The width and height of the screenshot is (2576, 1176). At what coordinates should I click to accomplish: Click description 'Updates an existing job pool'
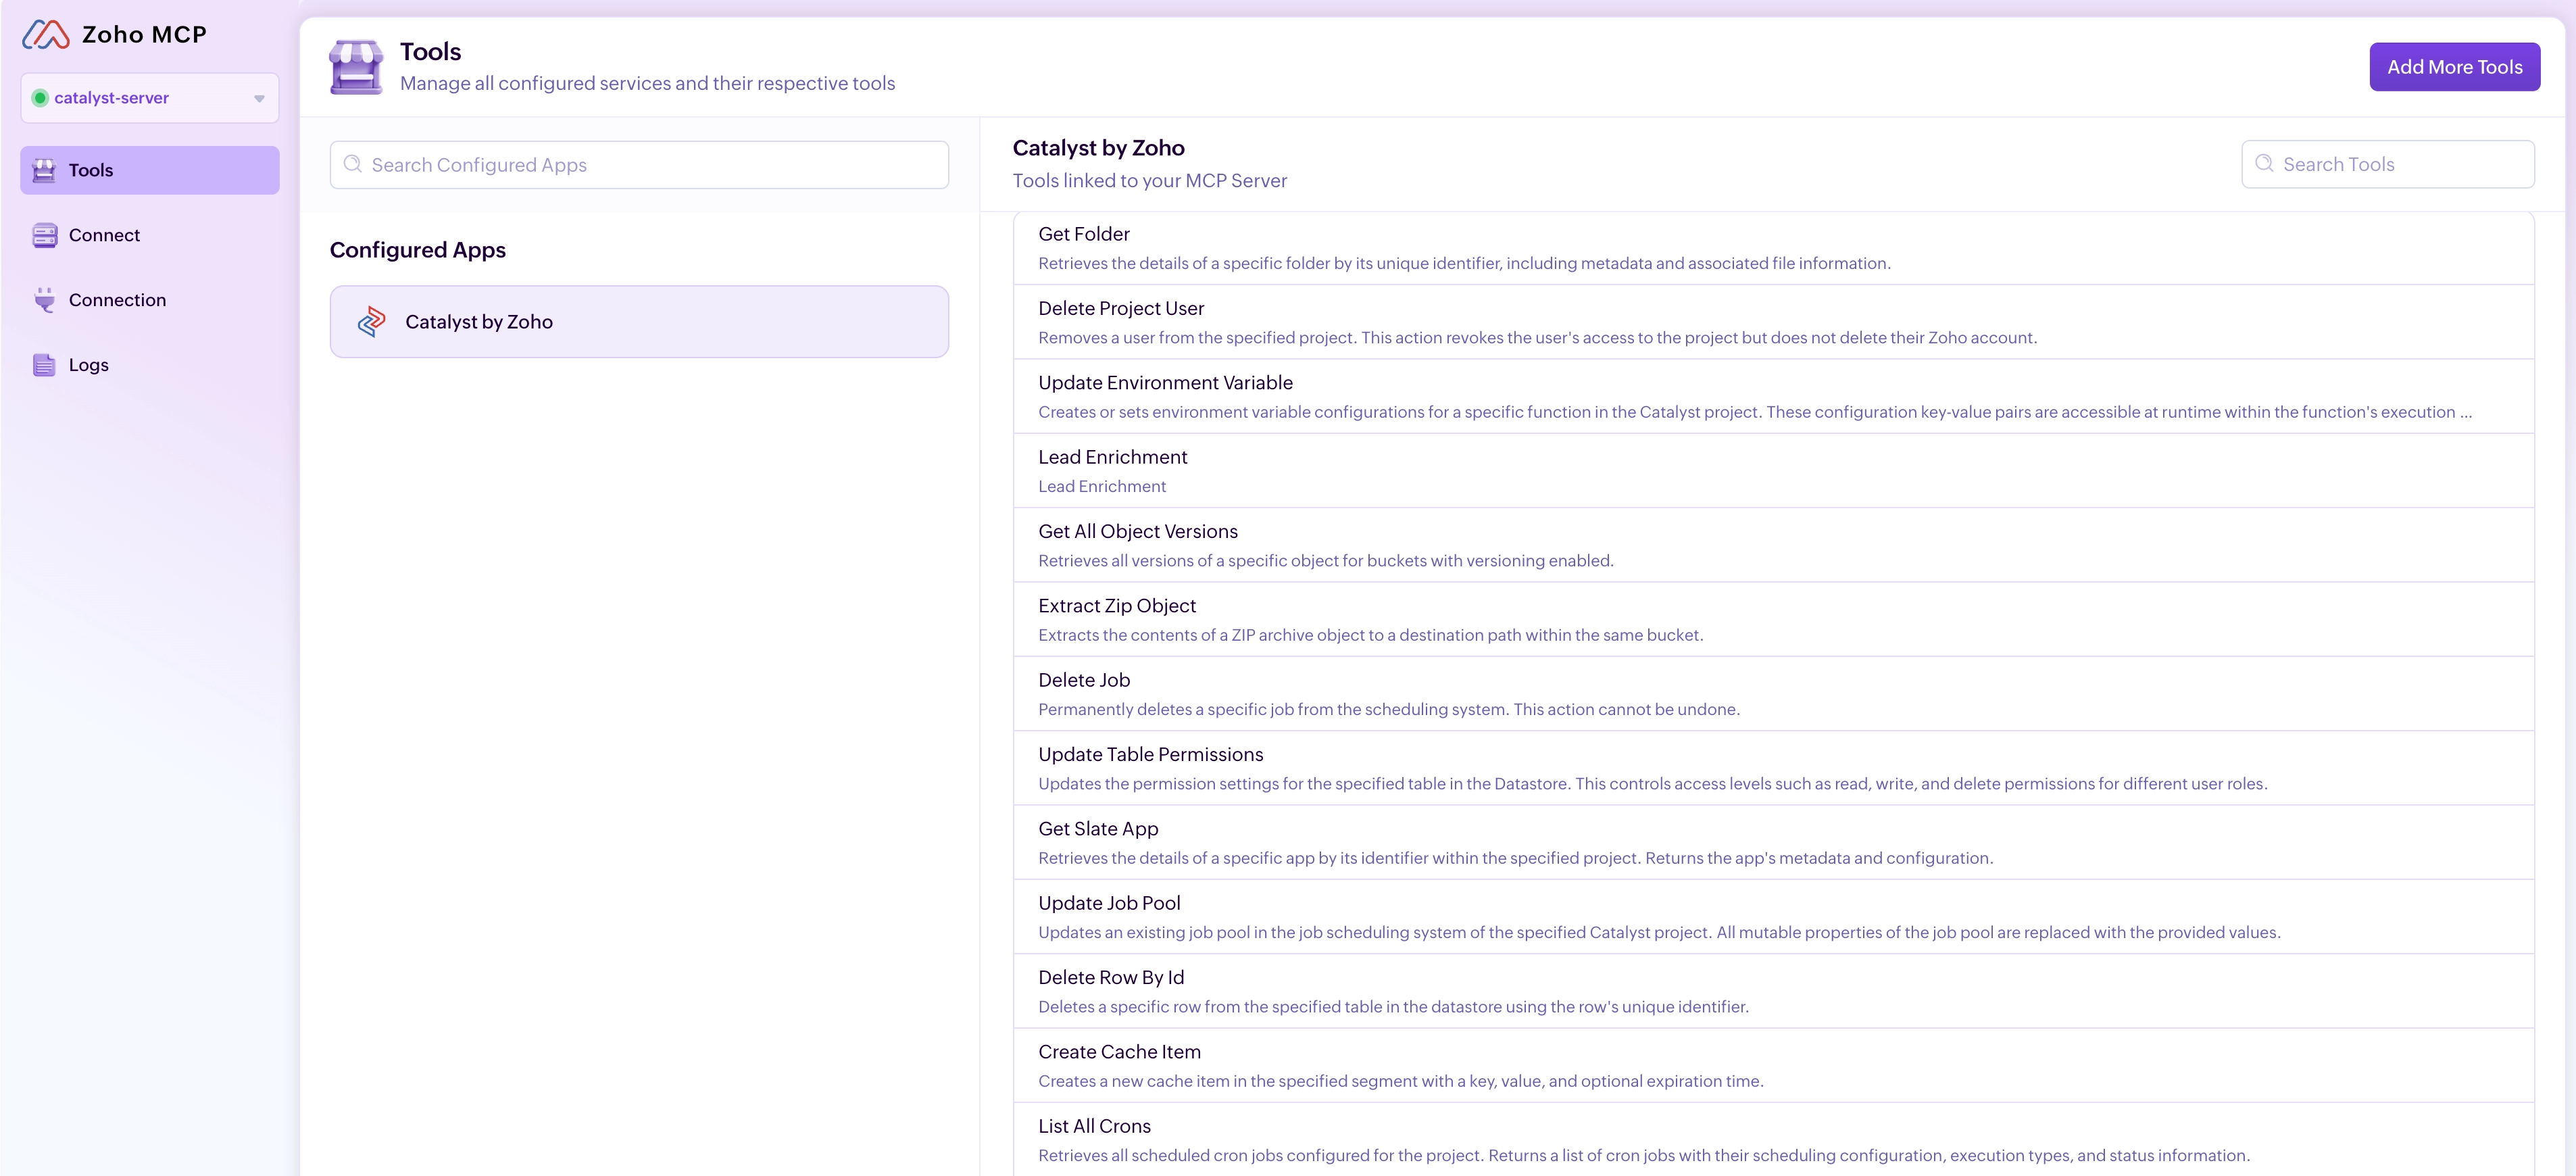pyautogui.click(x=1659, y=933)
